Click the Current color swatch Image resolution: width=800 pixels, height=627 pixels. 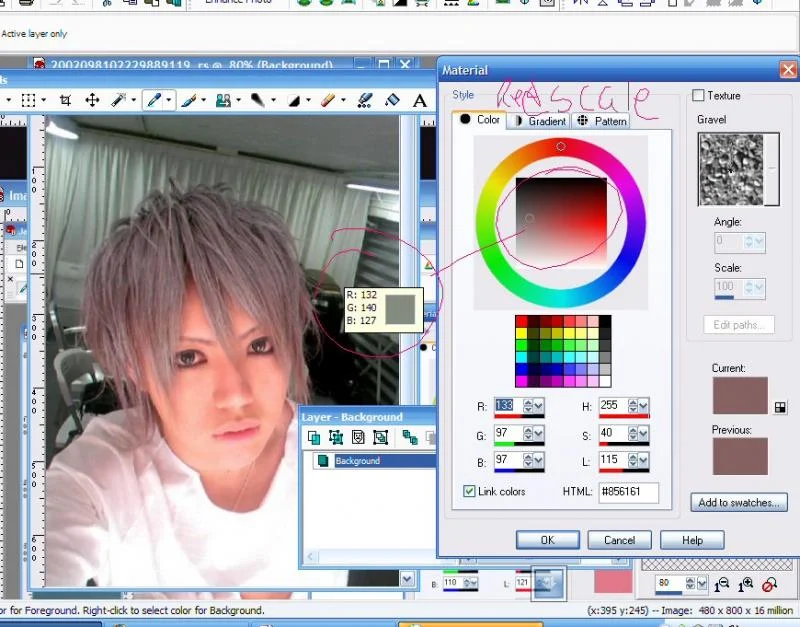point(740,395)
